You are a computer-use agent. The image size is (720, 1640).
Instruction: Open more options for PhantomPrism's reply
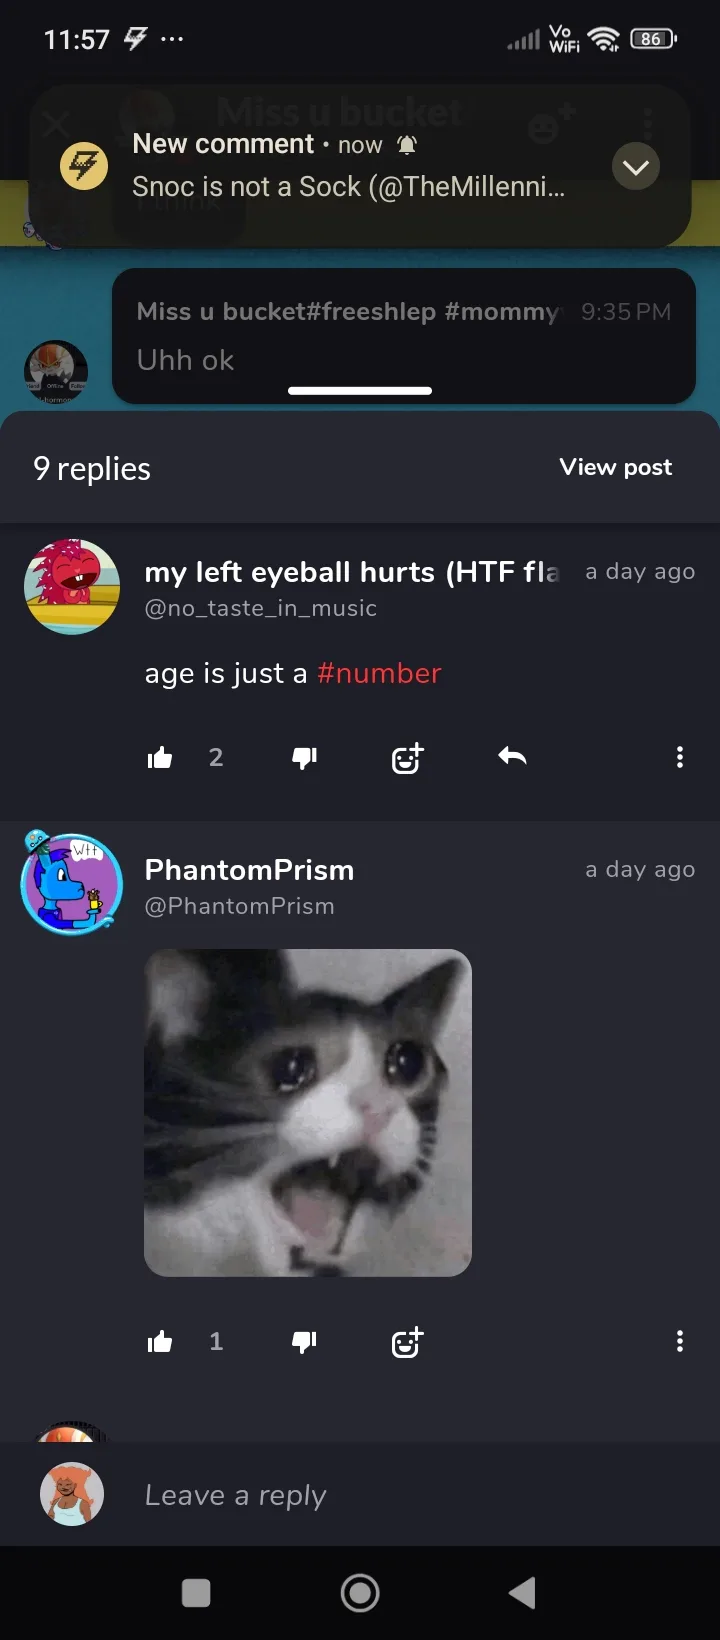[680, 1341]
